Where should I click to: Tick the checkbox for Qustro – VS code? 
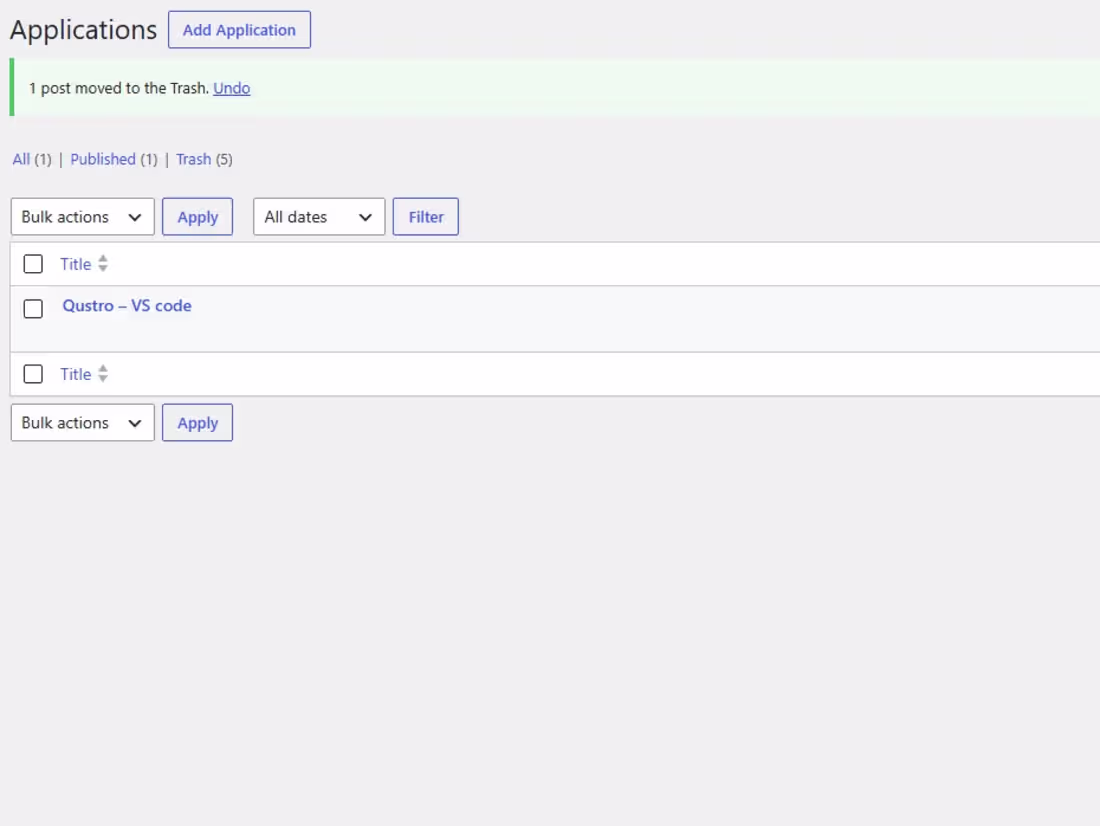pos(33,309)
